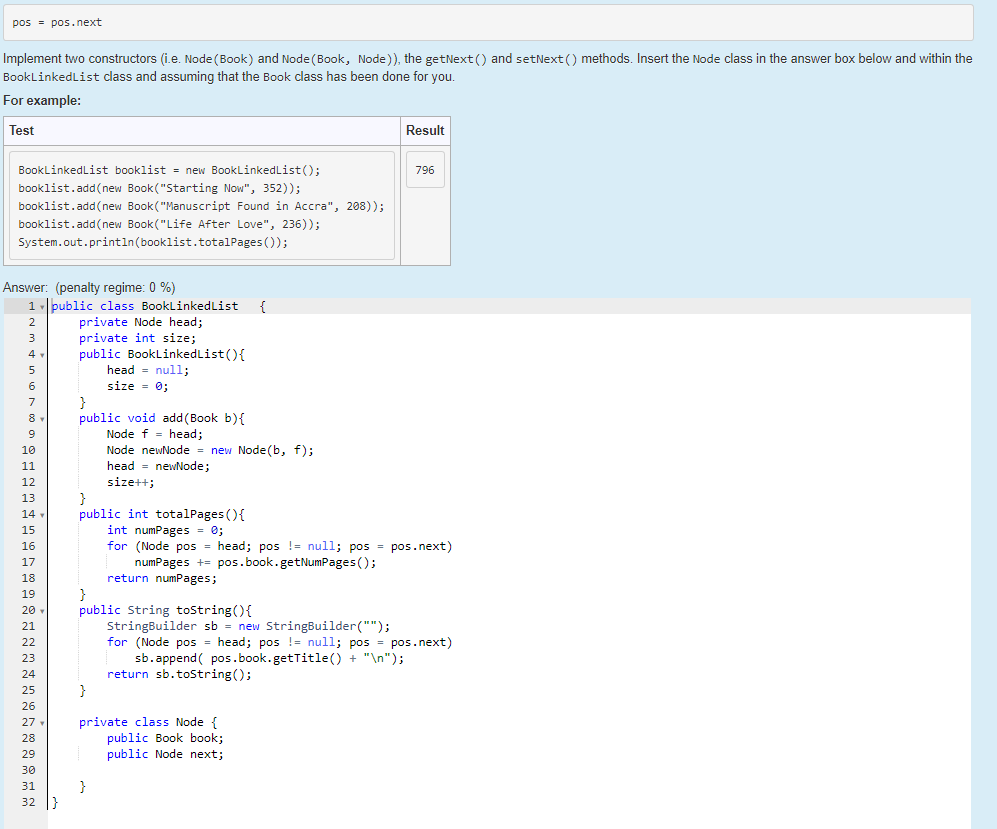The image size is (997, 829).
Task: Collapse the toString method fold arrow, line 20
Action: pyautogui.click(x=43, y=611)
